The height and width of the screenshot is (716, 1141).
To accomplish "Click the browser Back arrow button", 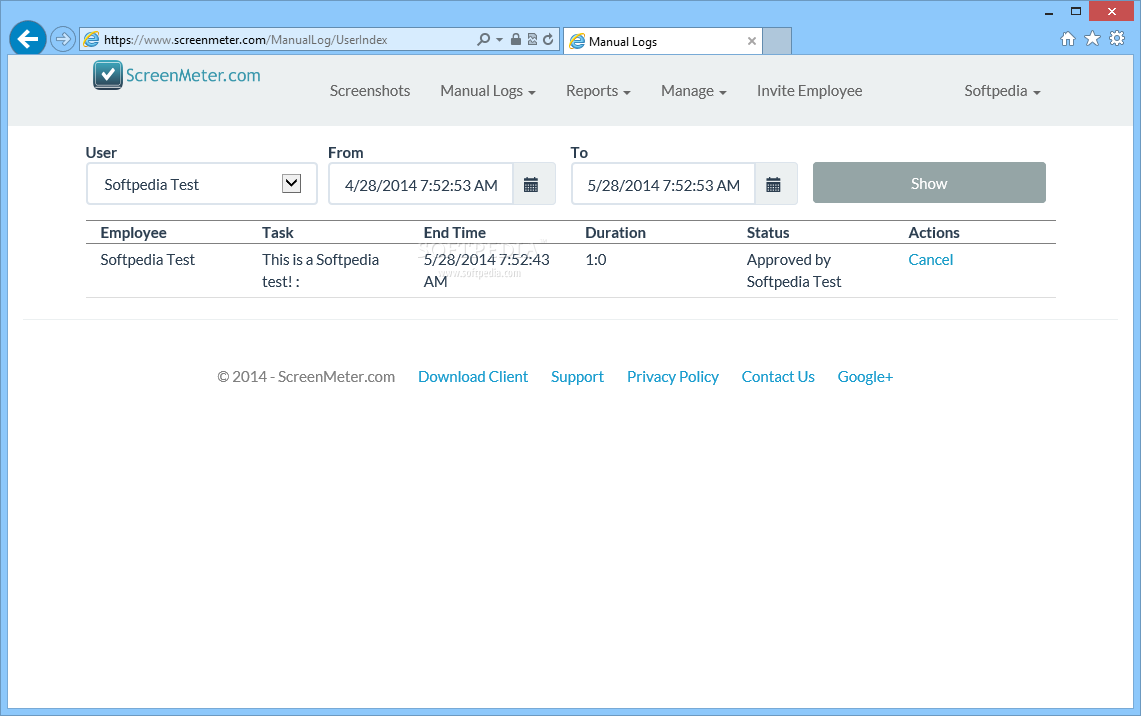I will coord(28,39).
